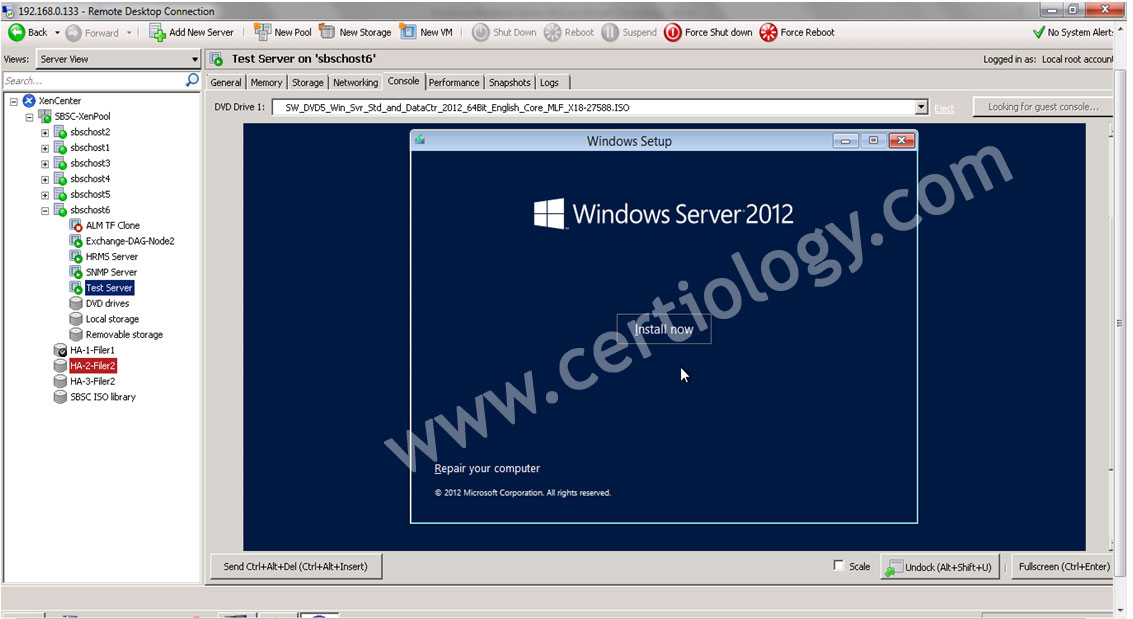Click the Reboot toolbar icon
Image resolution: width=1133 pixels, height=619 pixels.
click(x=552, y=33)
